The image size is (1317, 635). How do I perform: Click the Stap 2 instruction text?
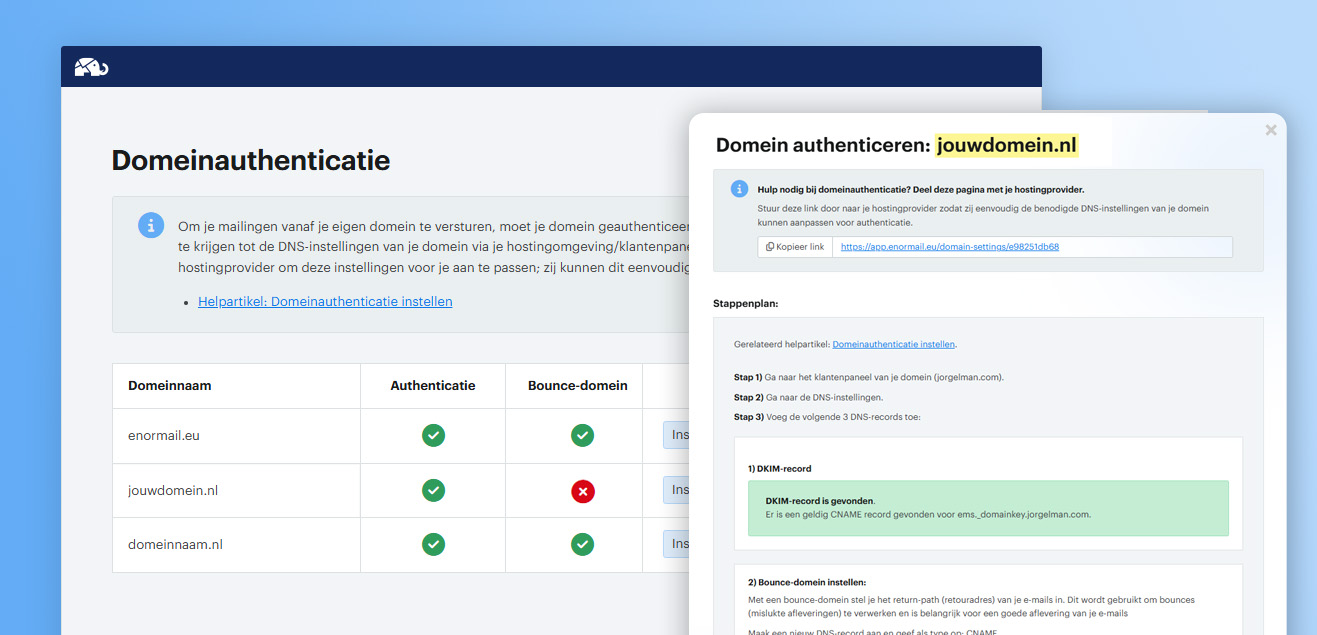tap(808, 397)
